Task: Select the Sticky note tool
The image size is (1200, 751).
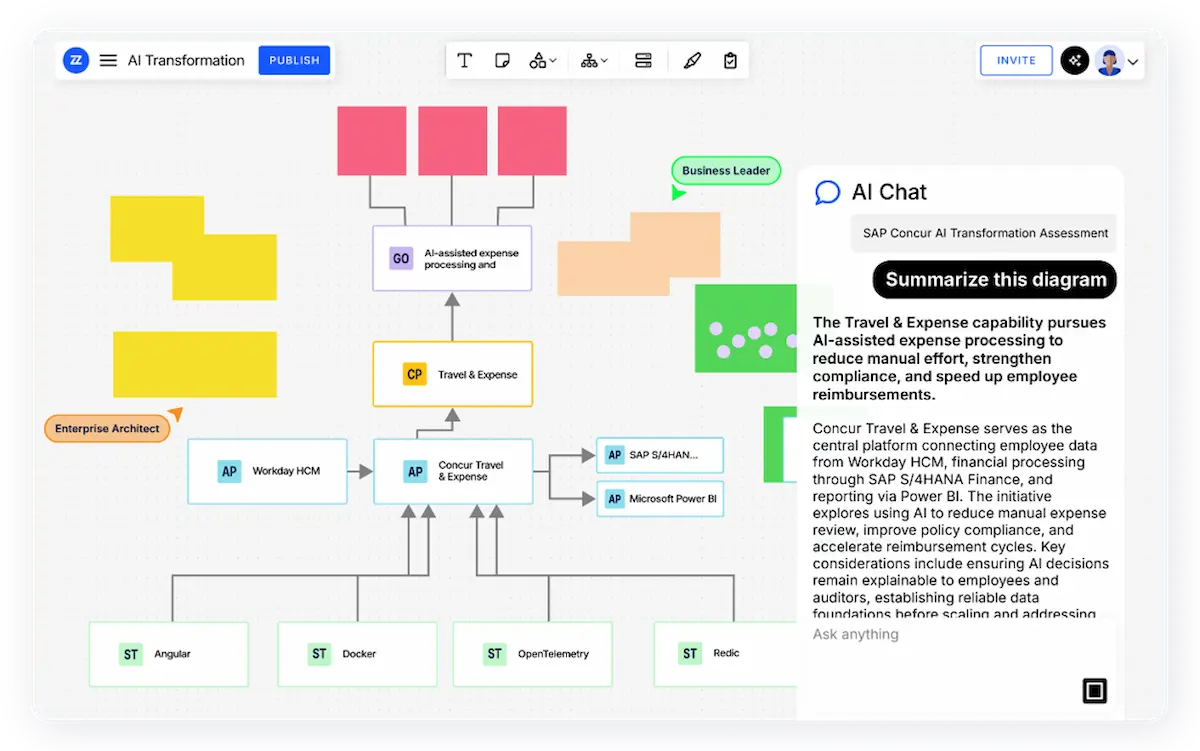Action: (x=502, y=61)
